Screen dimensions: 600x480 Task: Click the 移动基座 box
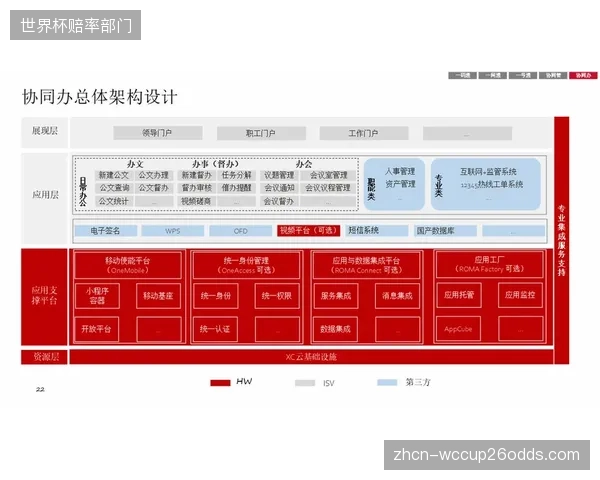[x=158, y=296]
